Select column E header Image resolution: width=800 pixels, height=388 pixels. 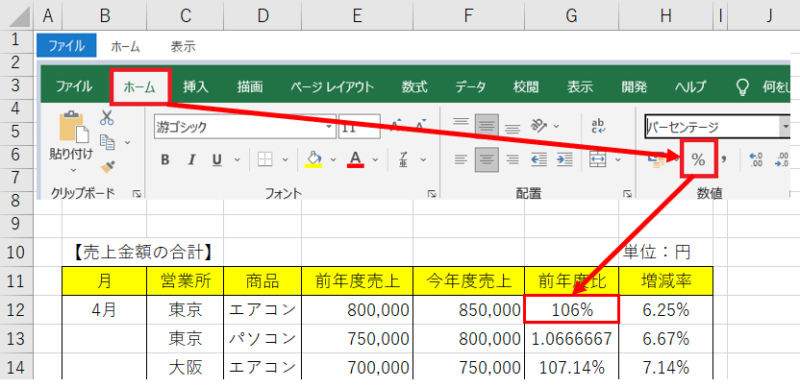(357, 16)
